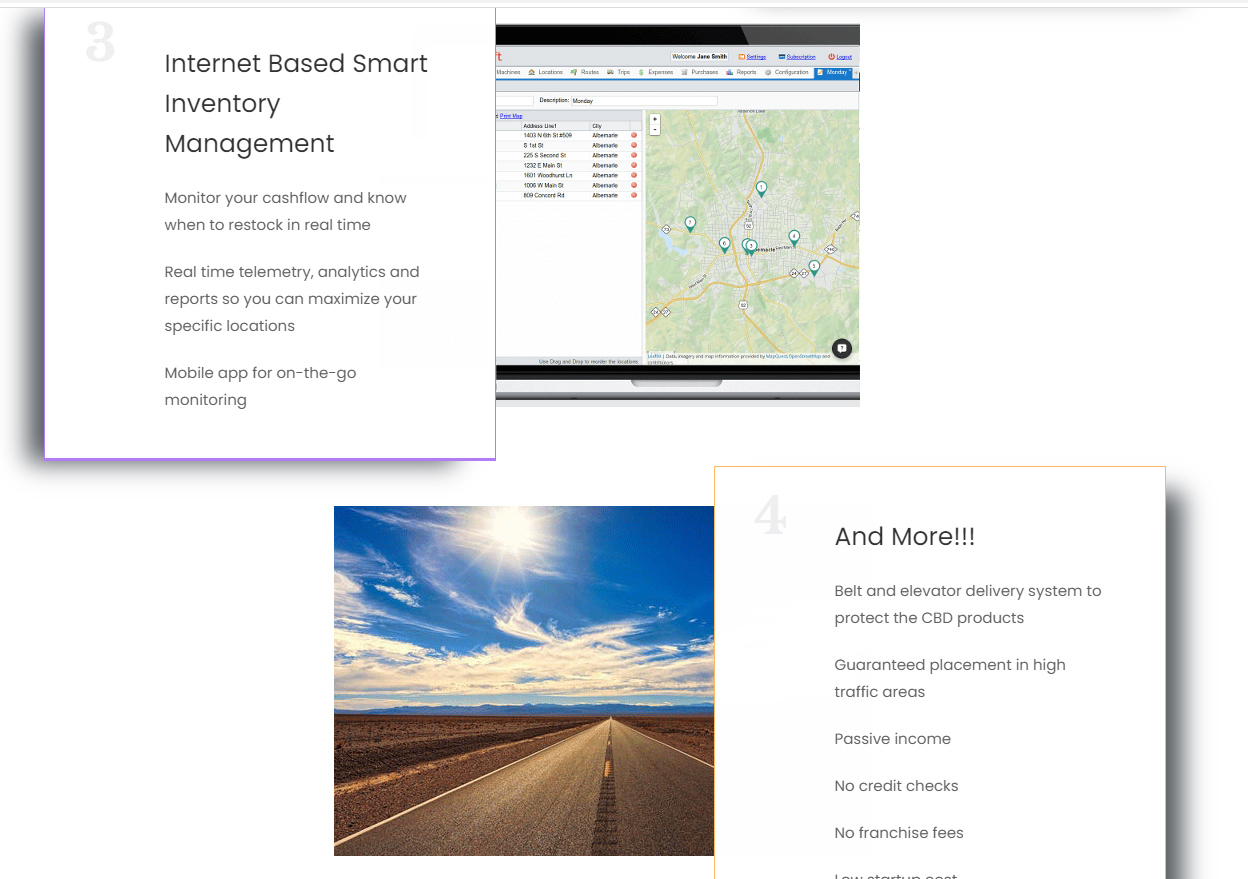This screenshot has height=879, width=1248.
Task: Open the Routes tab in laptop screenshot
Action: click(x=586, y=72)
